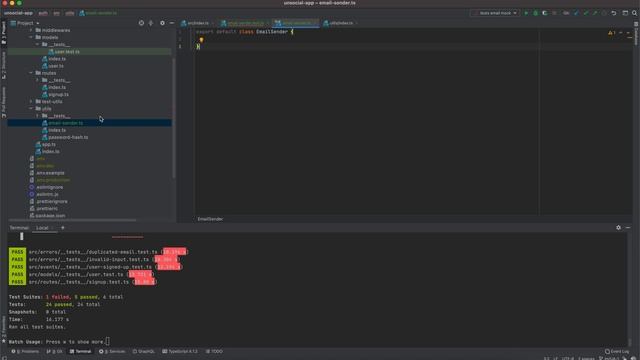Hide the Terminal panel with the minus icon
This screenshot has height=360, width=640.
click(628, 228)
